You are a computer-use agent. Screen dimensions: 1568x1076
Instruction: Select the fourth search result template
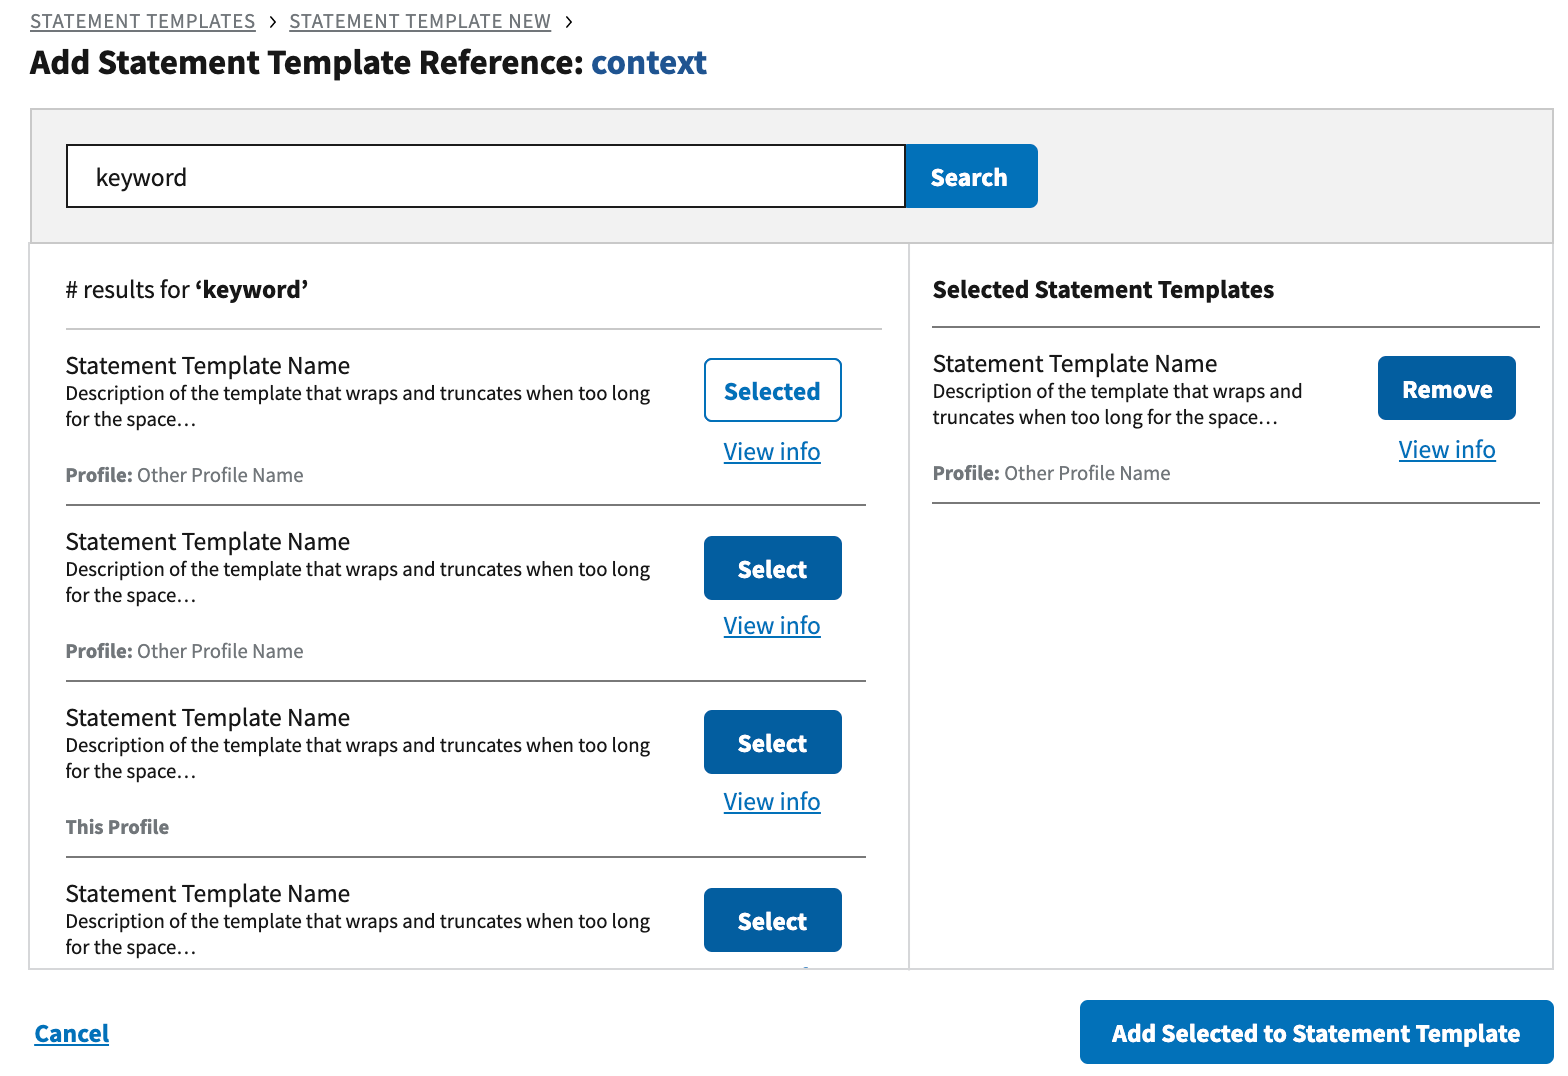772,921
